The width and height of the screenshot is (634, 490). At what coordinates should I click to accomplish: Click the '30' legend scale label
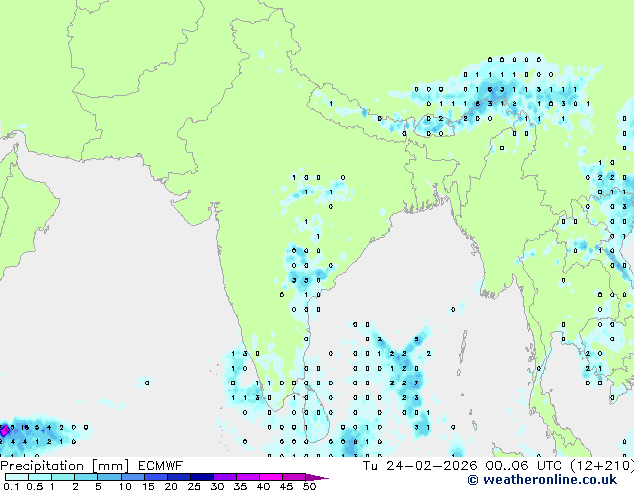coord(217,486)
